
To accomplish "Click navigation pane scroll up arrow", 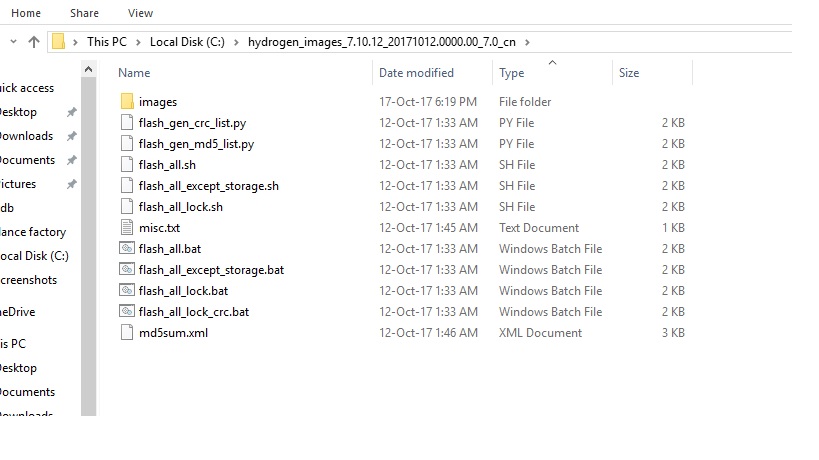I will coord(89,69).
